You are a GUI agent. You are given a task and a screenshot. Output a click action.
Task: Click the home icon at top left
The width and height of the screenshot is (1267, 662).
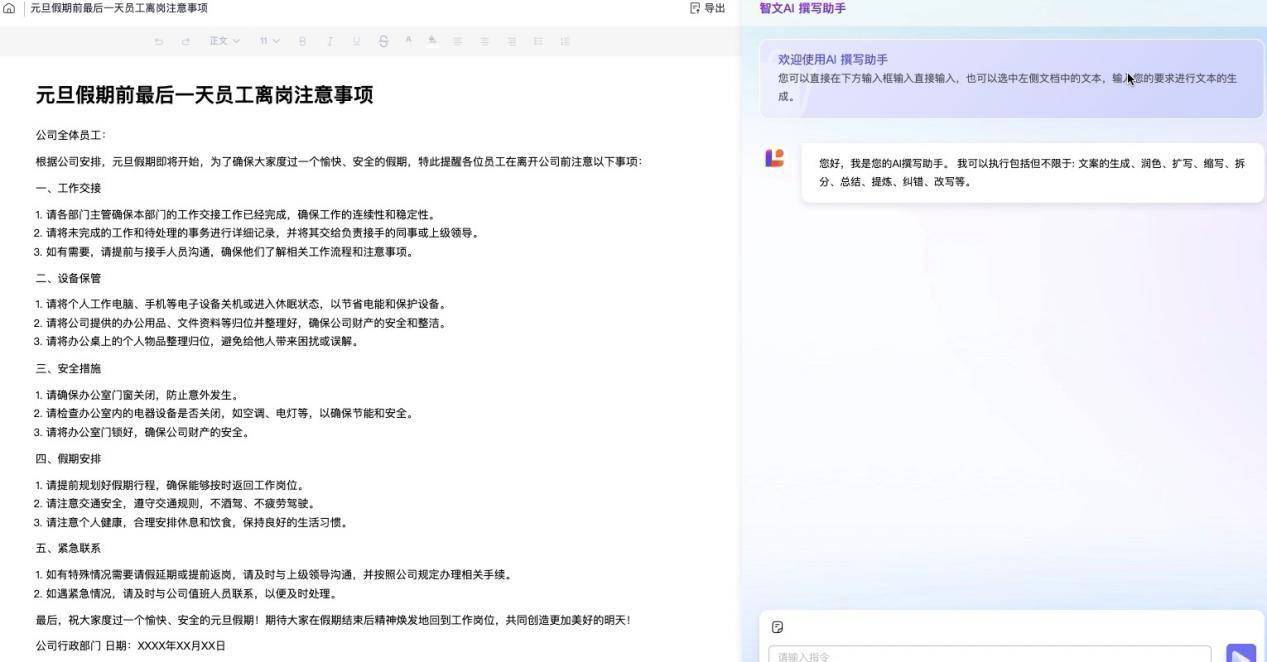click(9, 8)
